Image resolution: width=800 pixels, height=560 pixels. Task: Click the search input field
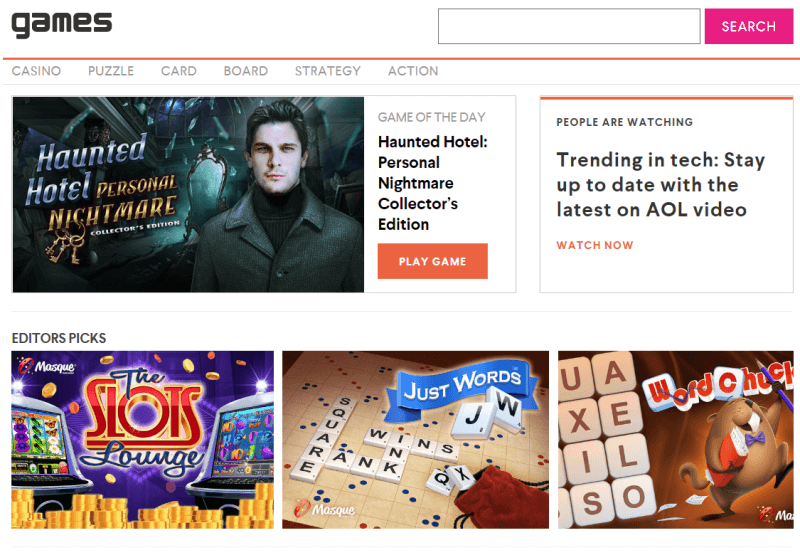point(569,26)
